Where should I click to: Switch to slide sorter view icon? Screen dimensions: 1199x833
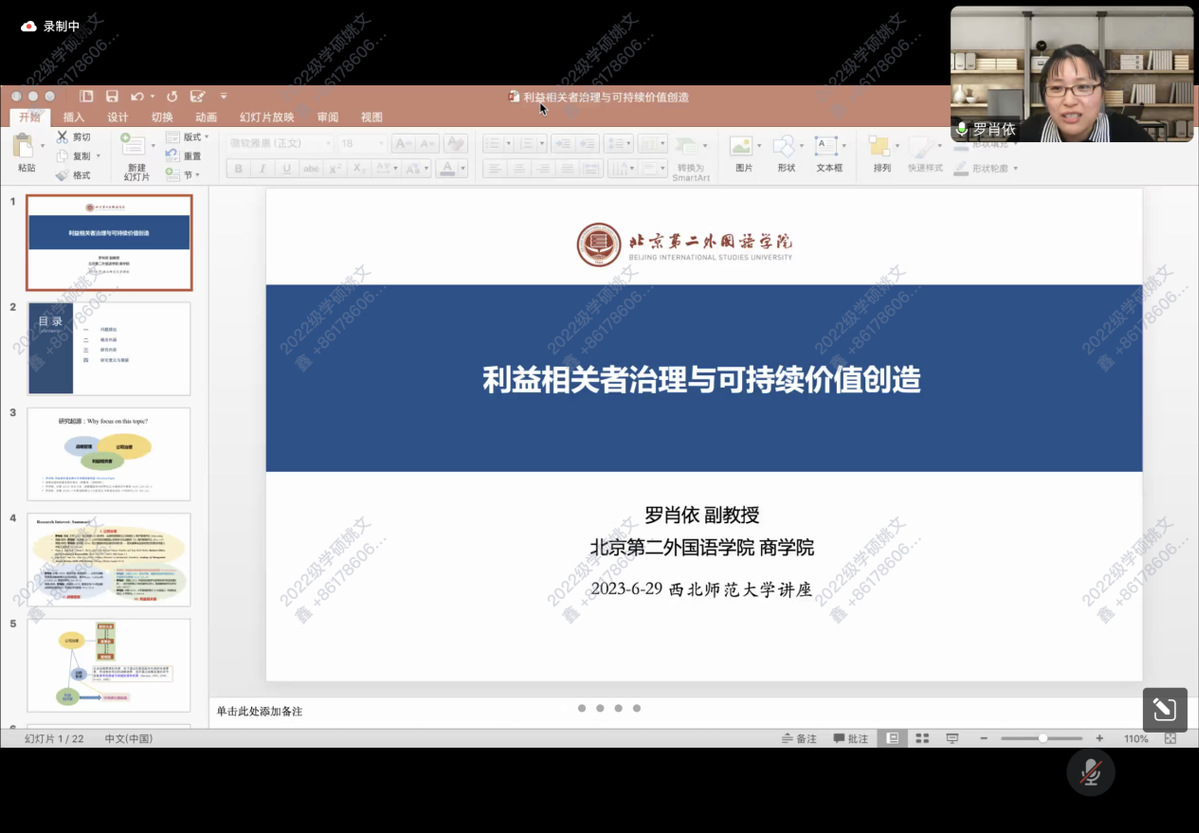[x=922, y=739]
